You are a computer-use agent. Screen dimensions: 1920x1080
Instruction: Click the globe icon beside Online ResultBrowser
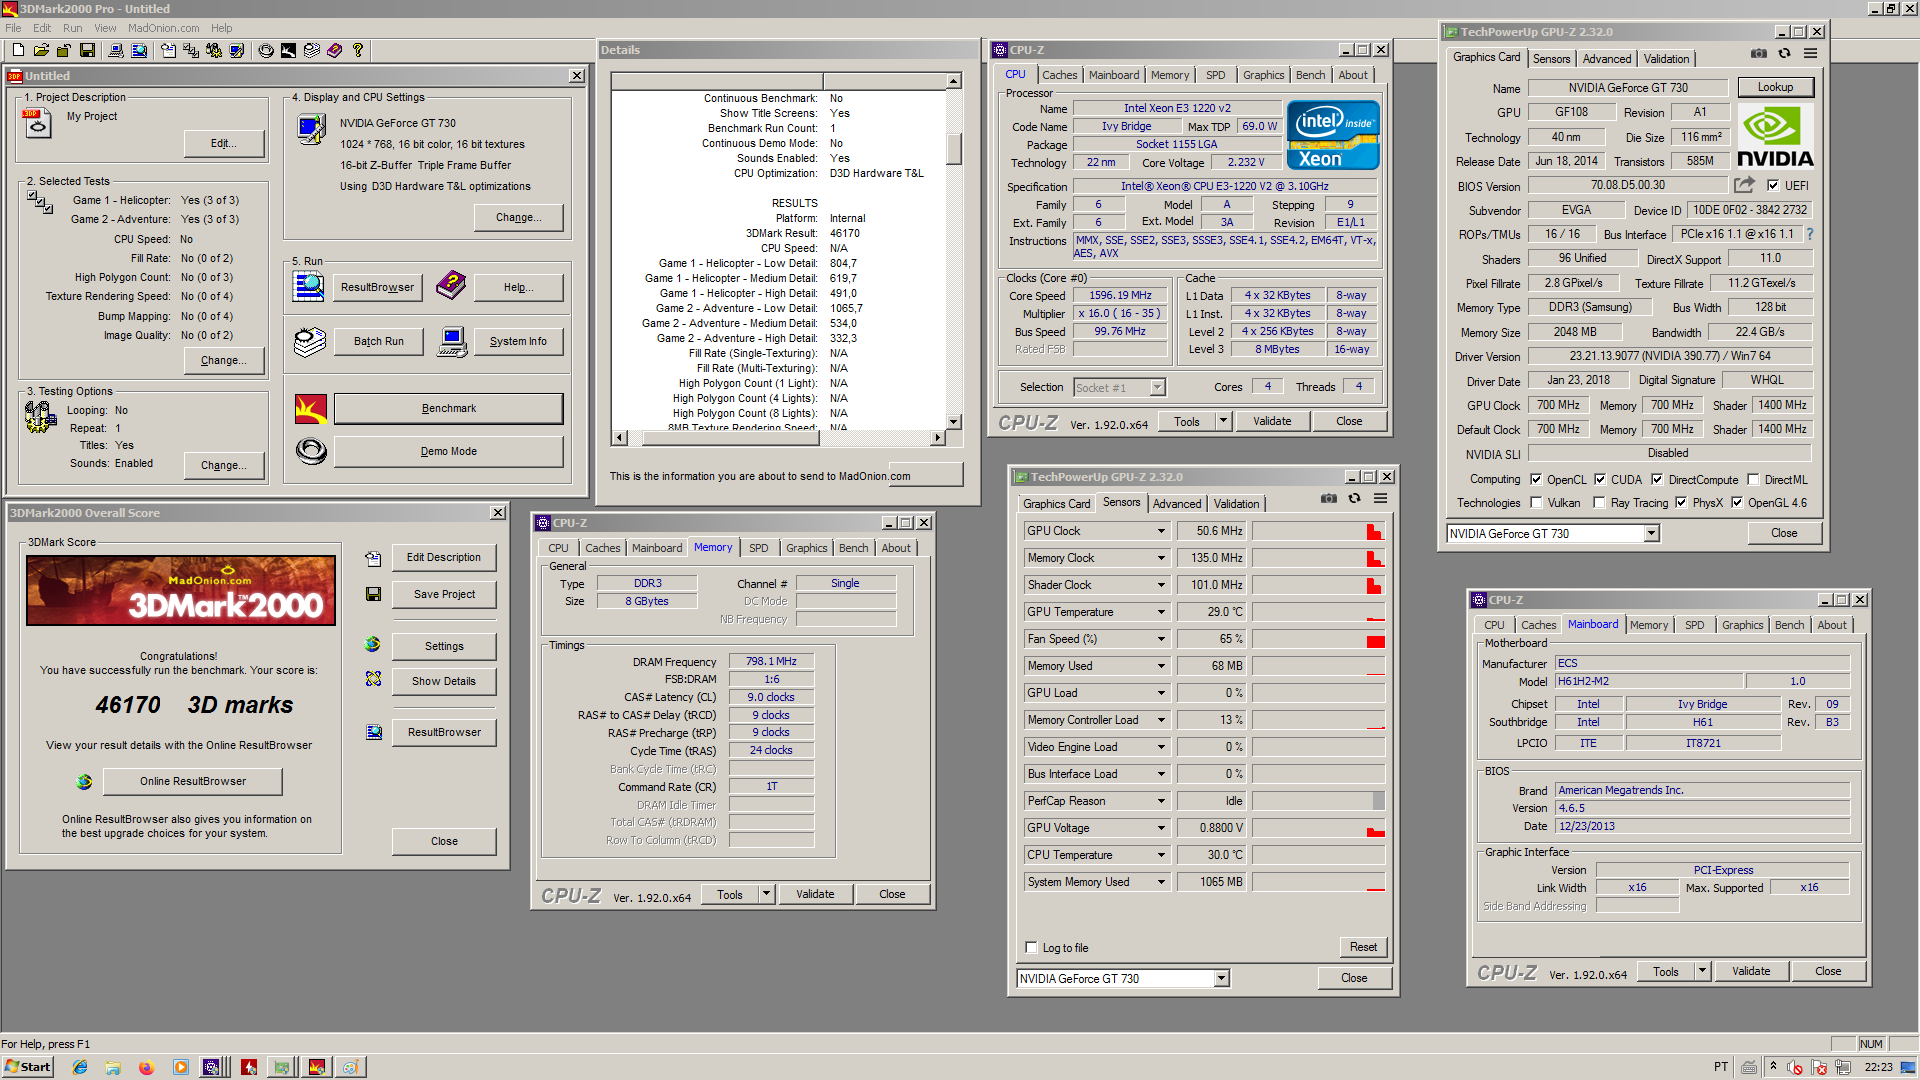click(84, 781)
